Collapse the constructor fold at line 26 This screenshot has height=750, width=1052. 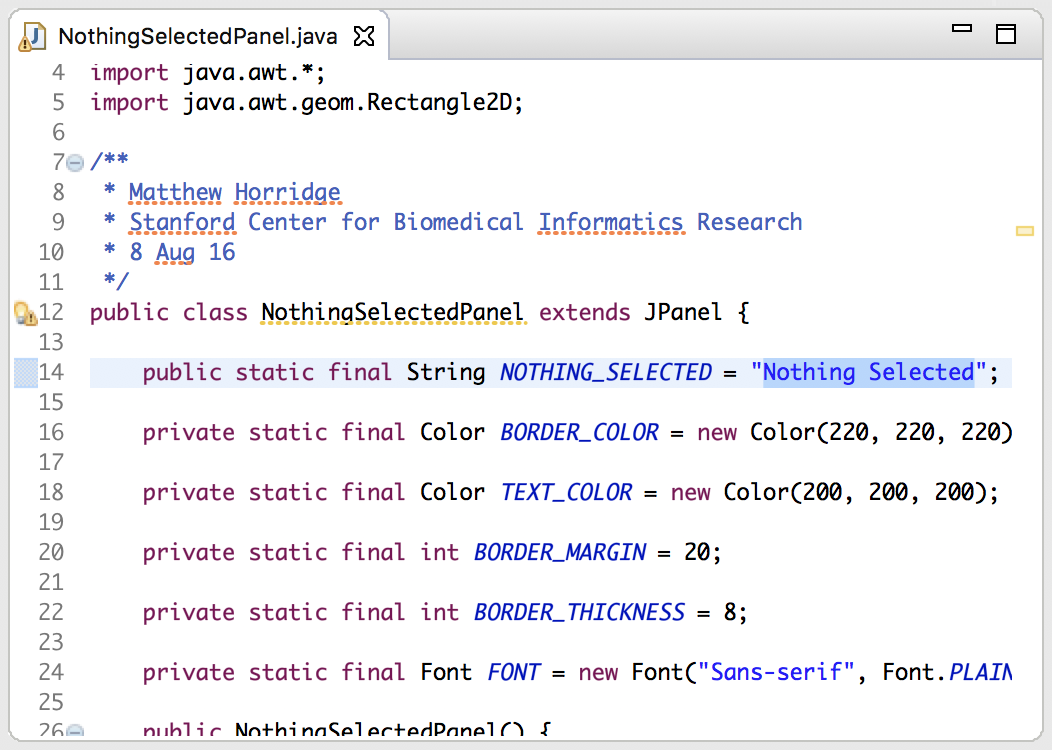click(75, 731)
